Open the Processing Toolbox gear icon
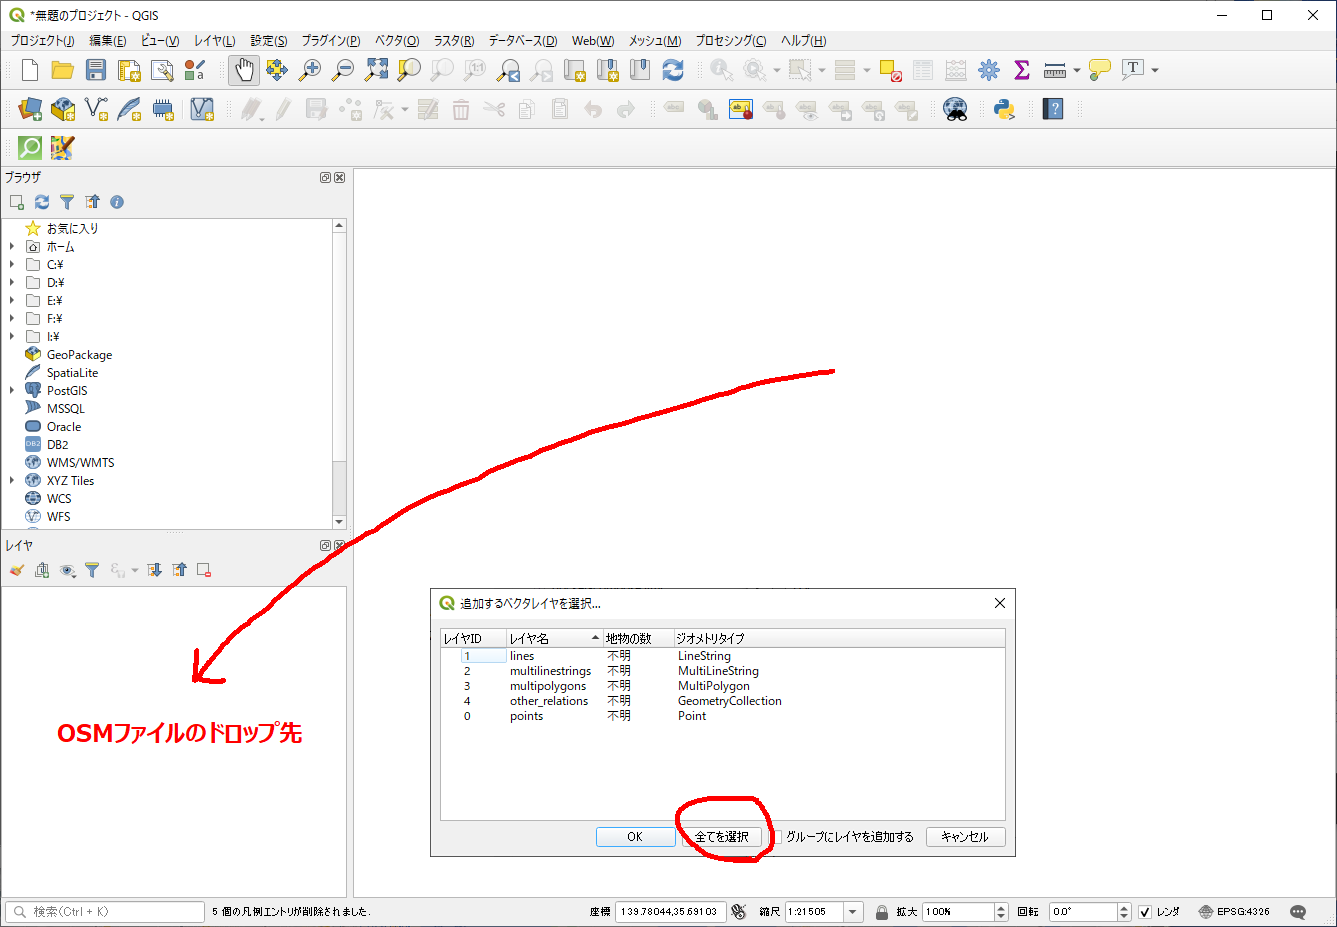Image resolution: width=1337 pixels, height=927 pixels. tap(988, 70)
